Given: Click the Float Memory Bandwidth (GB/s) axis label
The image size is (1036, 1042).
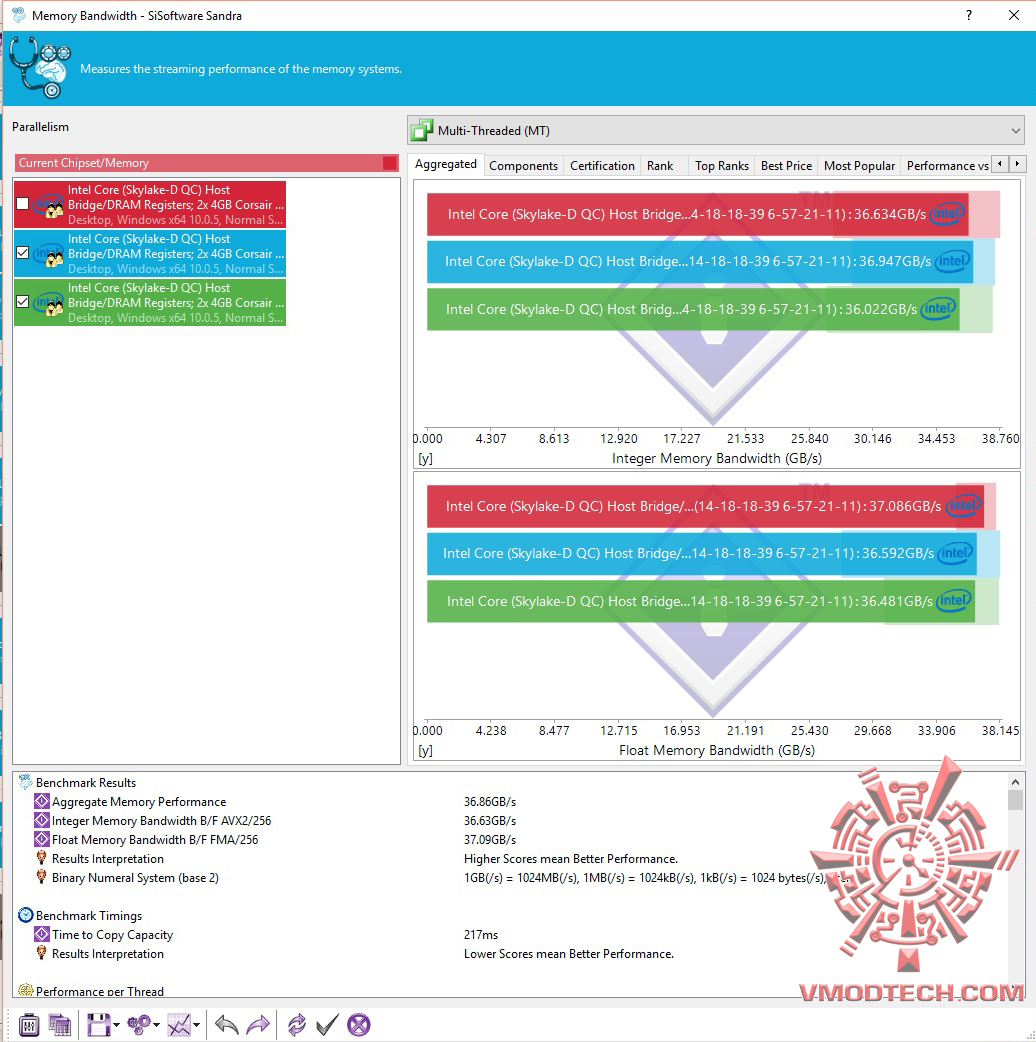Looking at the screenshot, I should (x=716, y=750).
